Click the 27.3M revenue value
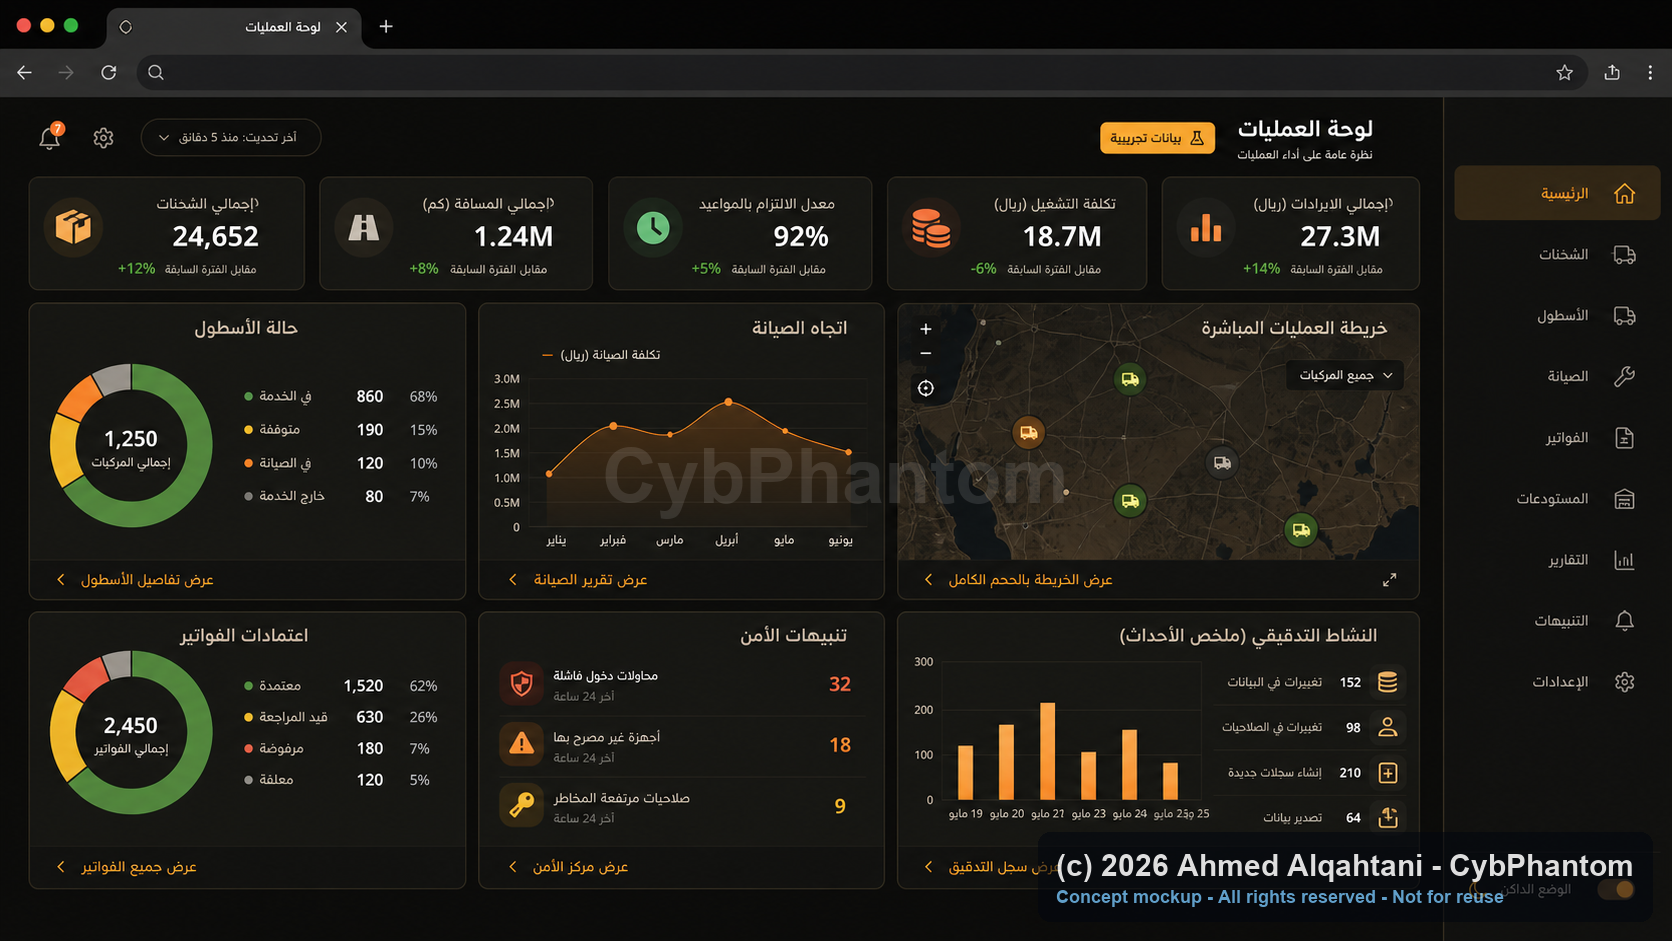This screenshot has height=941, width=1672. click(x=1340, y=237)
